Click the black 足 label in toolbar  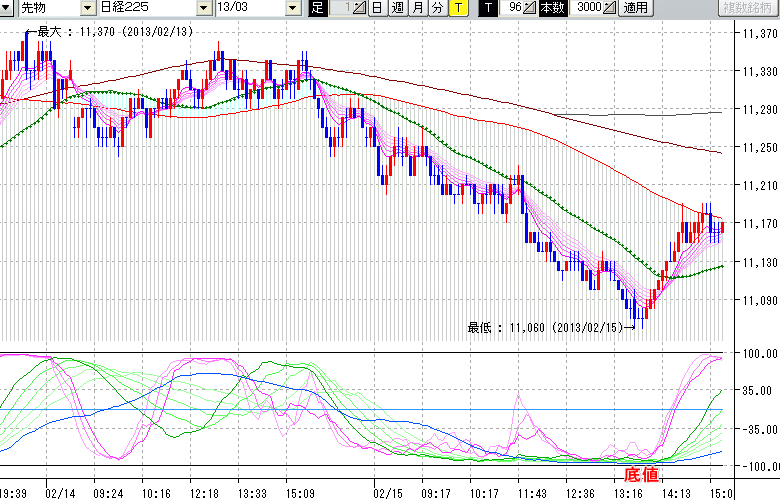[318, 8]
